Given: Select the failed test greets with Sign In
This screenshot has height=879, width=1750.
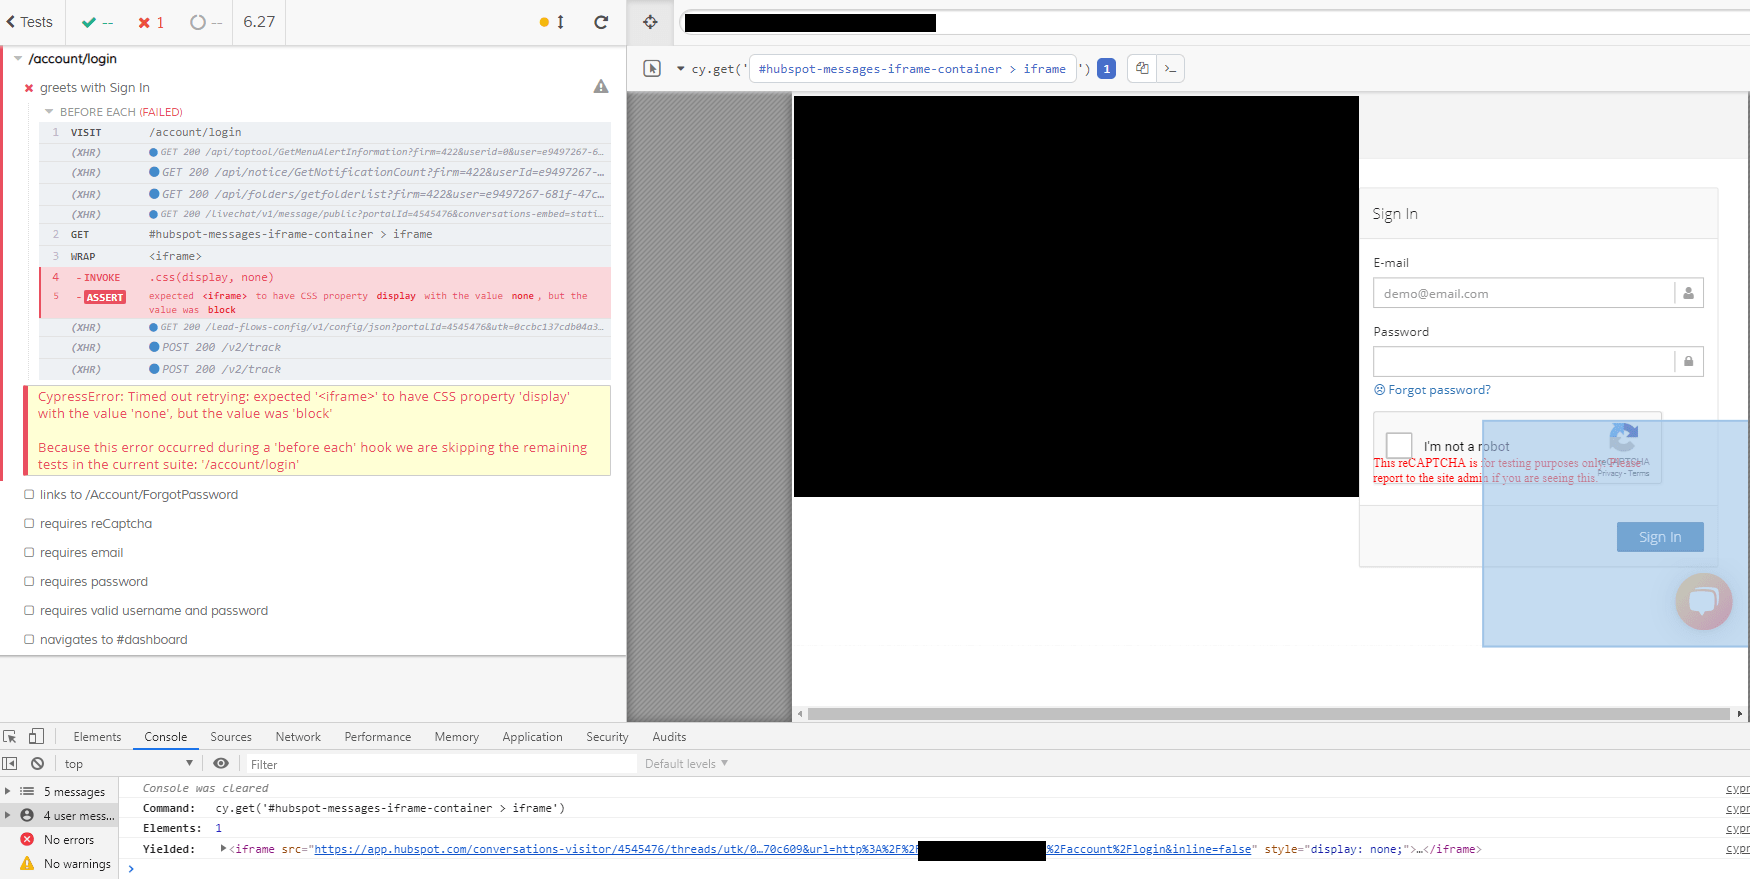Looking at the screenshot, I should (95, 88).
